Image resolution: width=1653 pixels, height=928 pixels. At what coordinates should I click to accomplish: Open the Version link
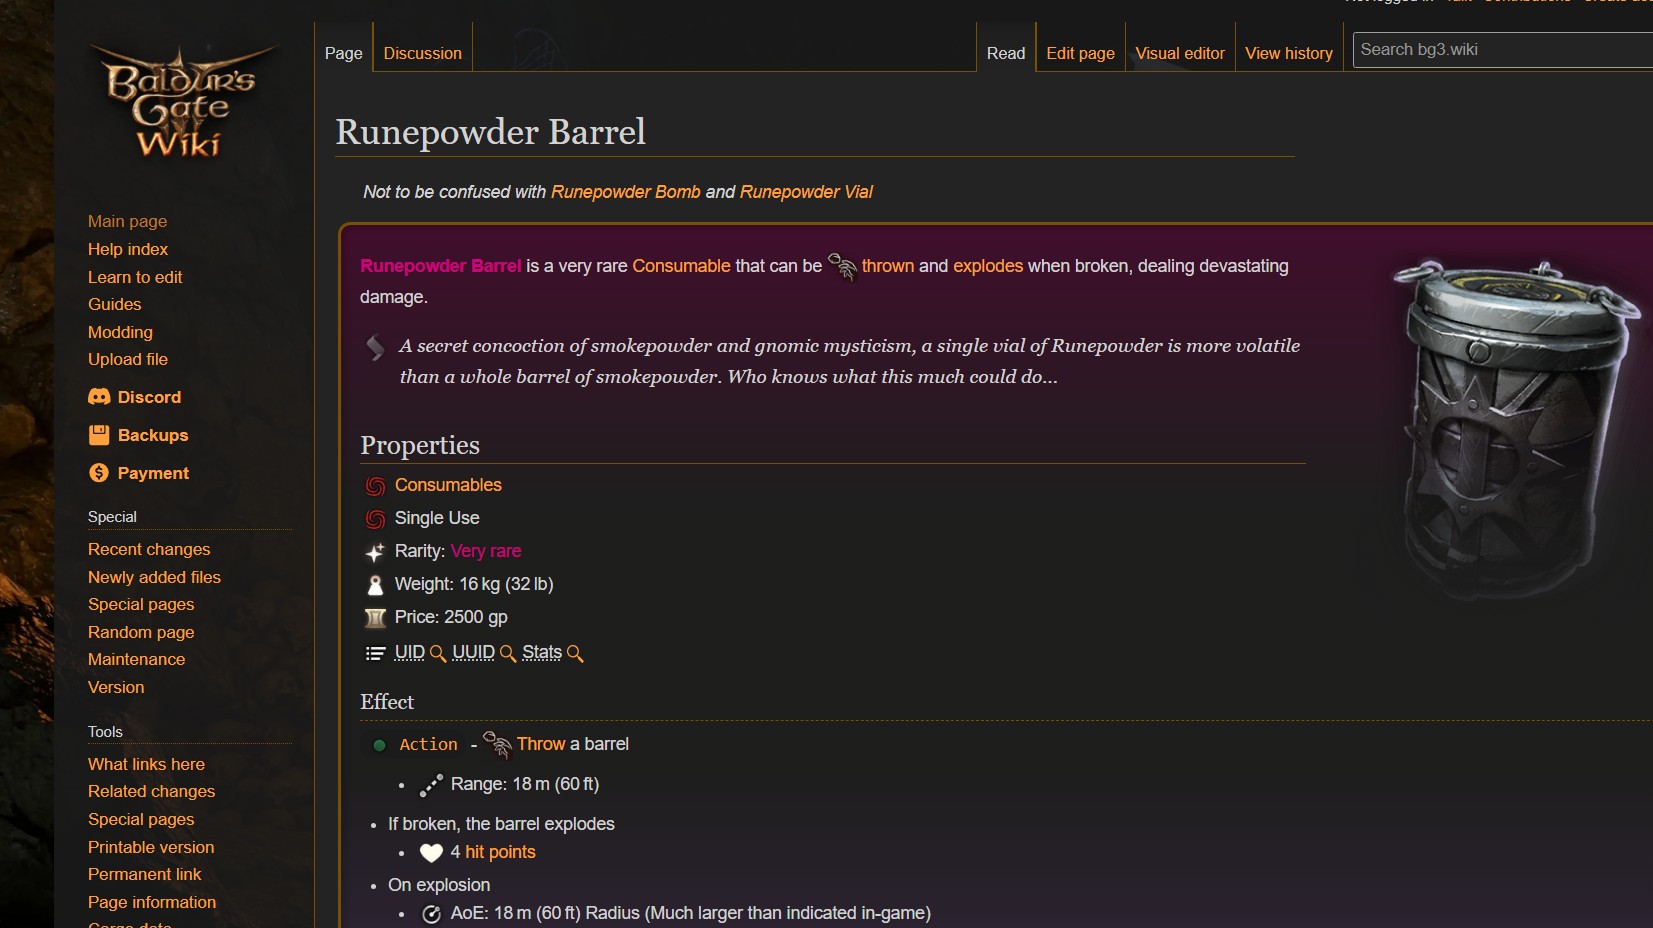pos(116,687)
